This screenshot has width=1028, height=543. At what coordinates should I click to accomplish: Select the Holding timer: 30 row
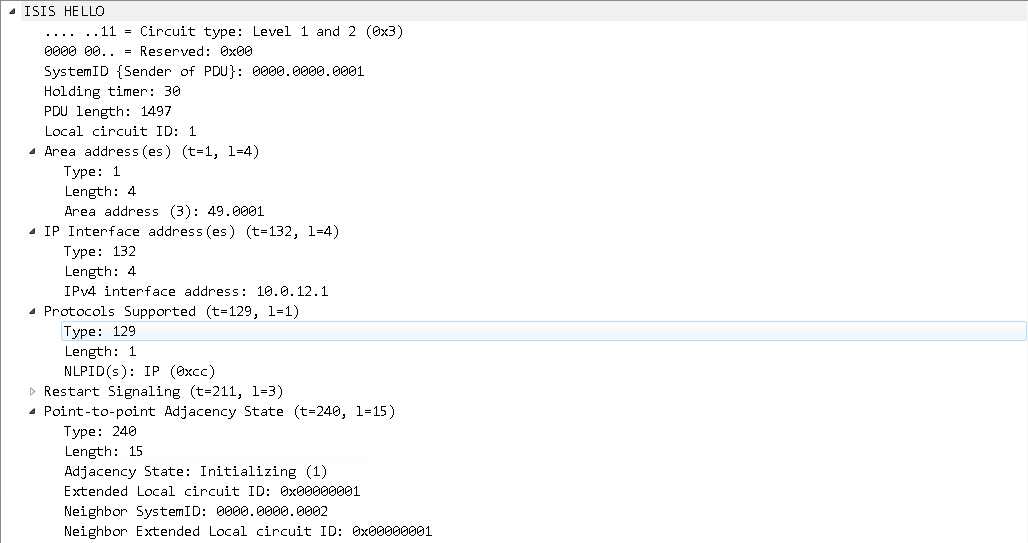112,91
